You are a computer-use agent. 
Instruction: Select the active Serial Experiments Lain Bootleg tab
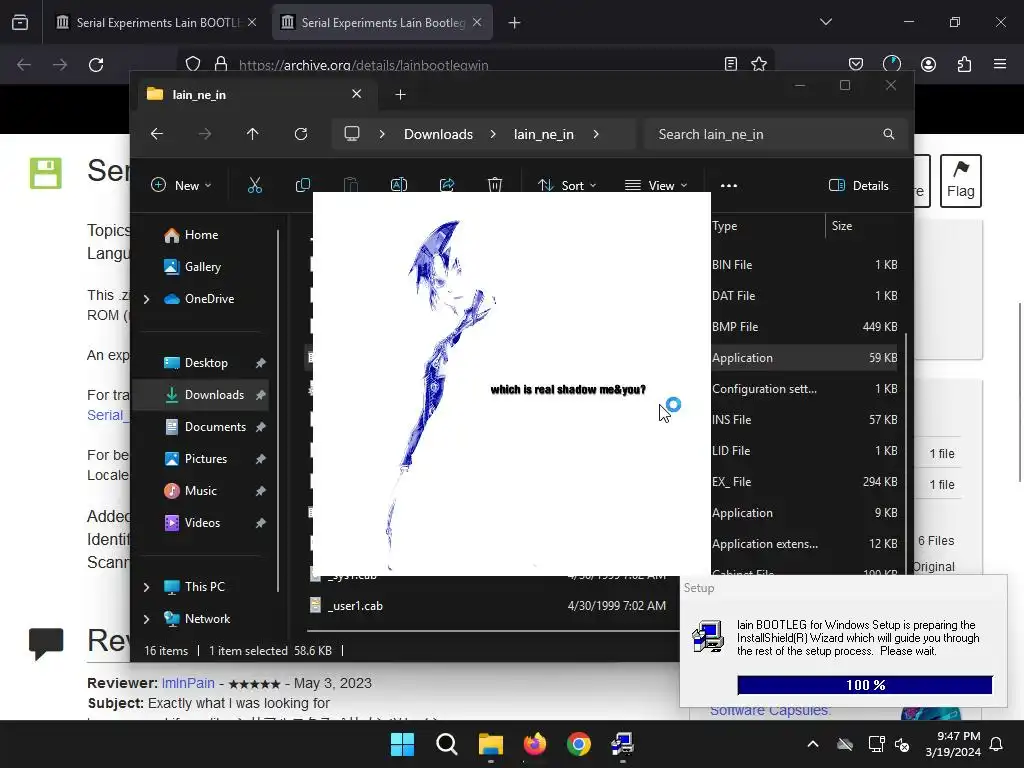click(382, 22)
